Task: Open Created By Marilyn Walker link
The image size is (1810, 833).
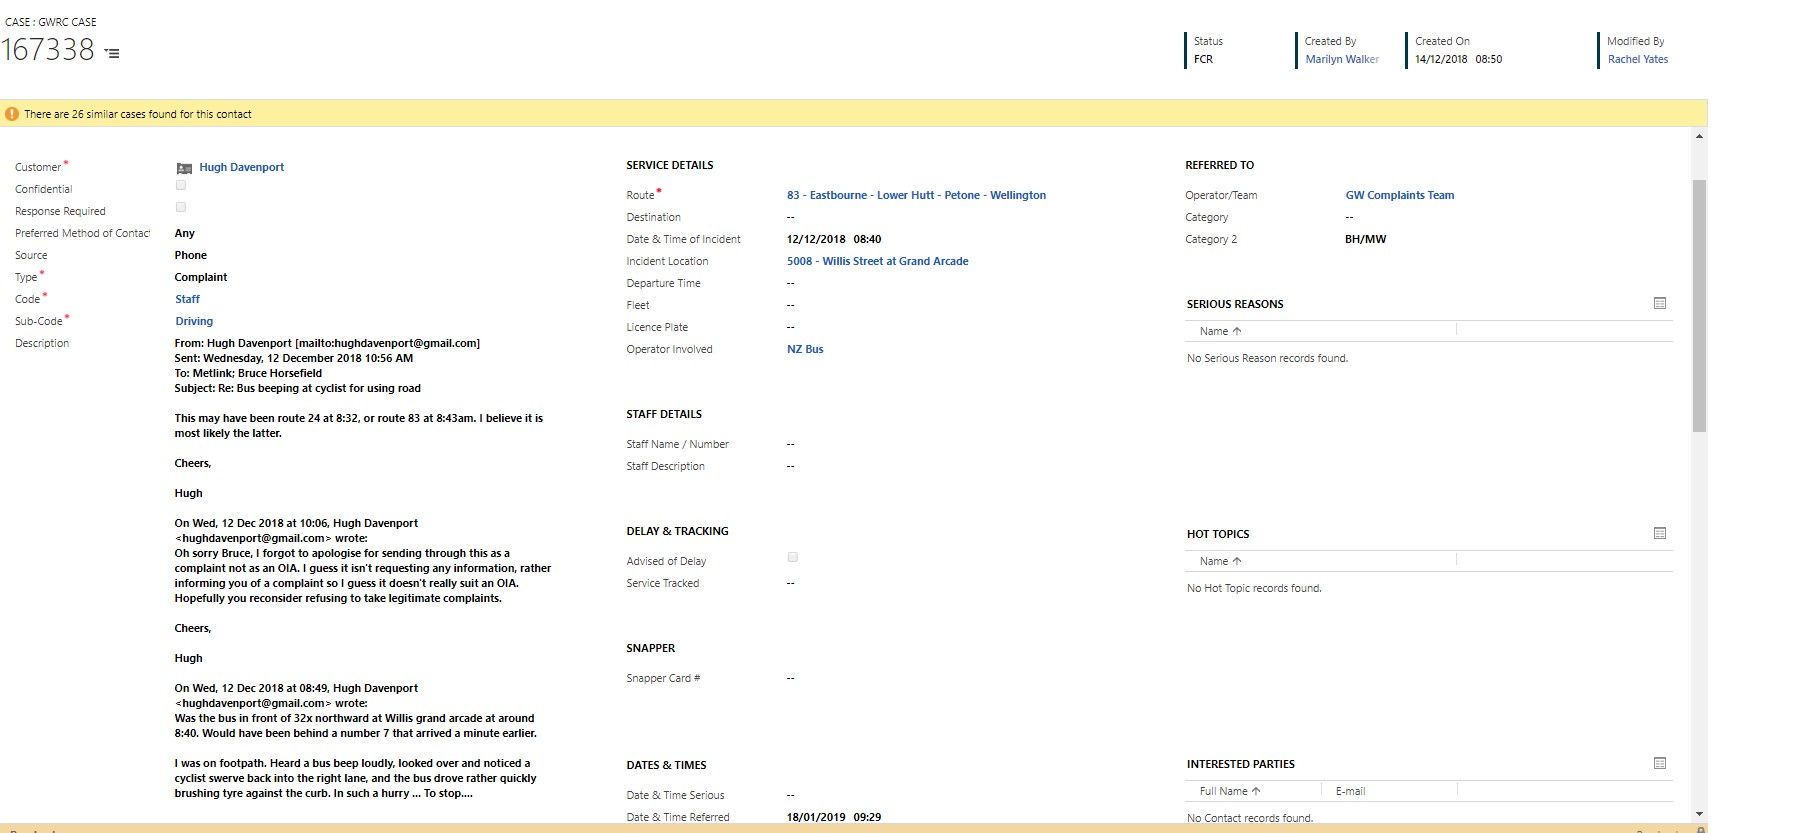Action: (1341, 59)
